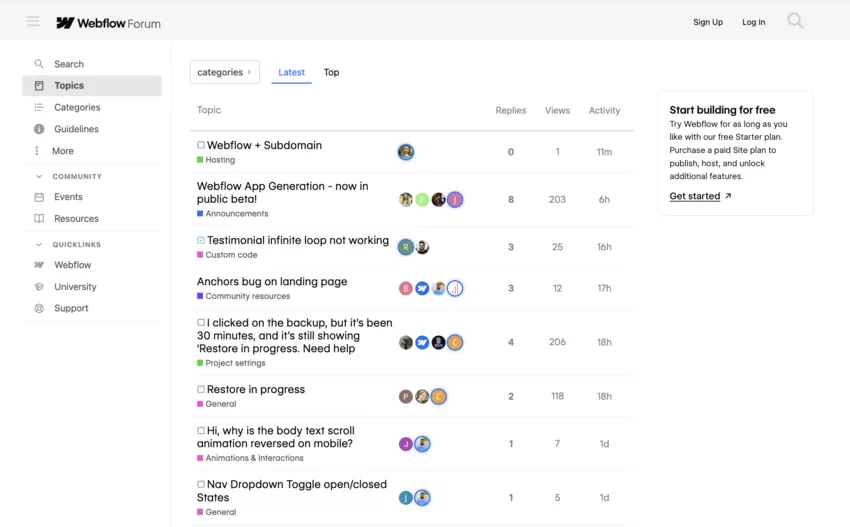The width and height of the screenshot is (850, 527).
Task: Open the categories dropdown filter
Action: (x=225, y=72)
